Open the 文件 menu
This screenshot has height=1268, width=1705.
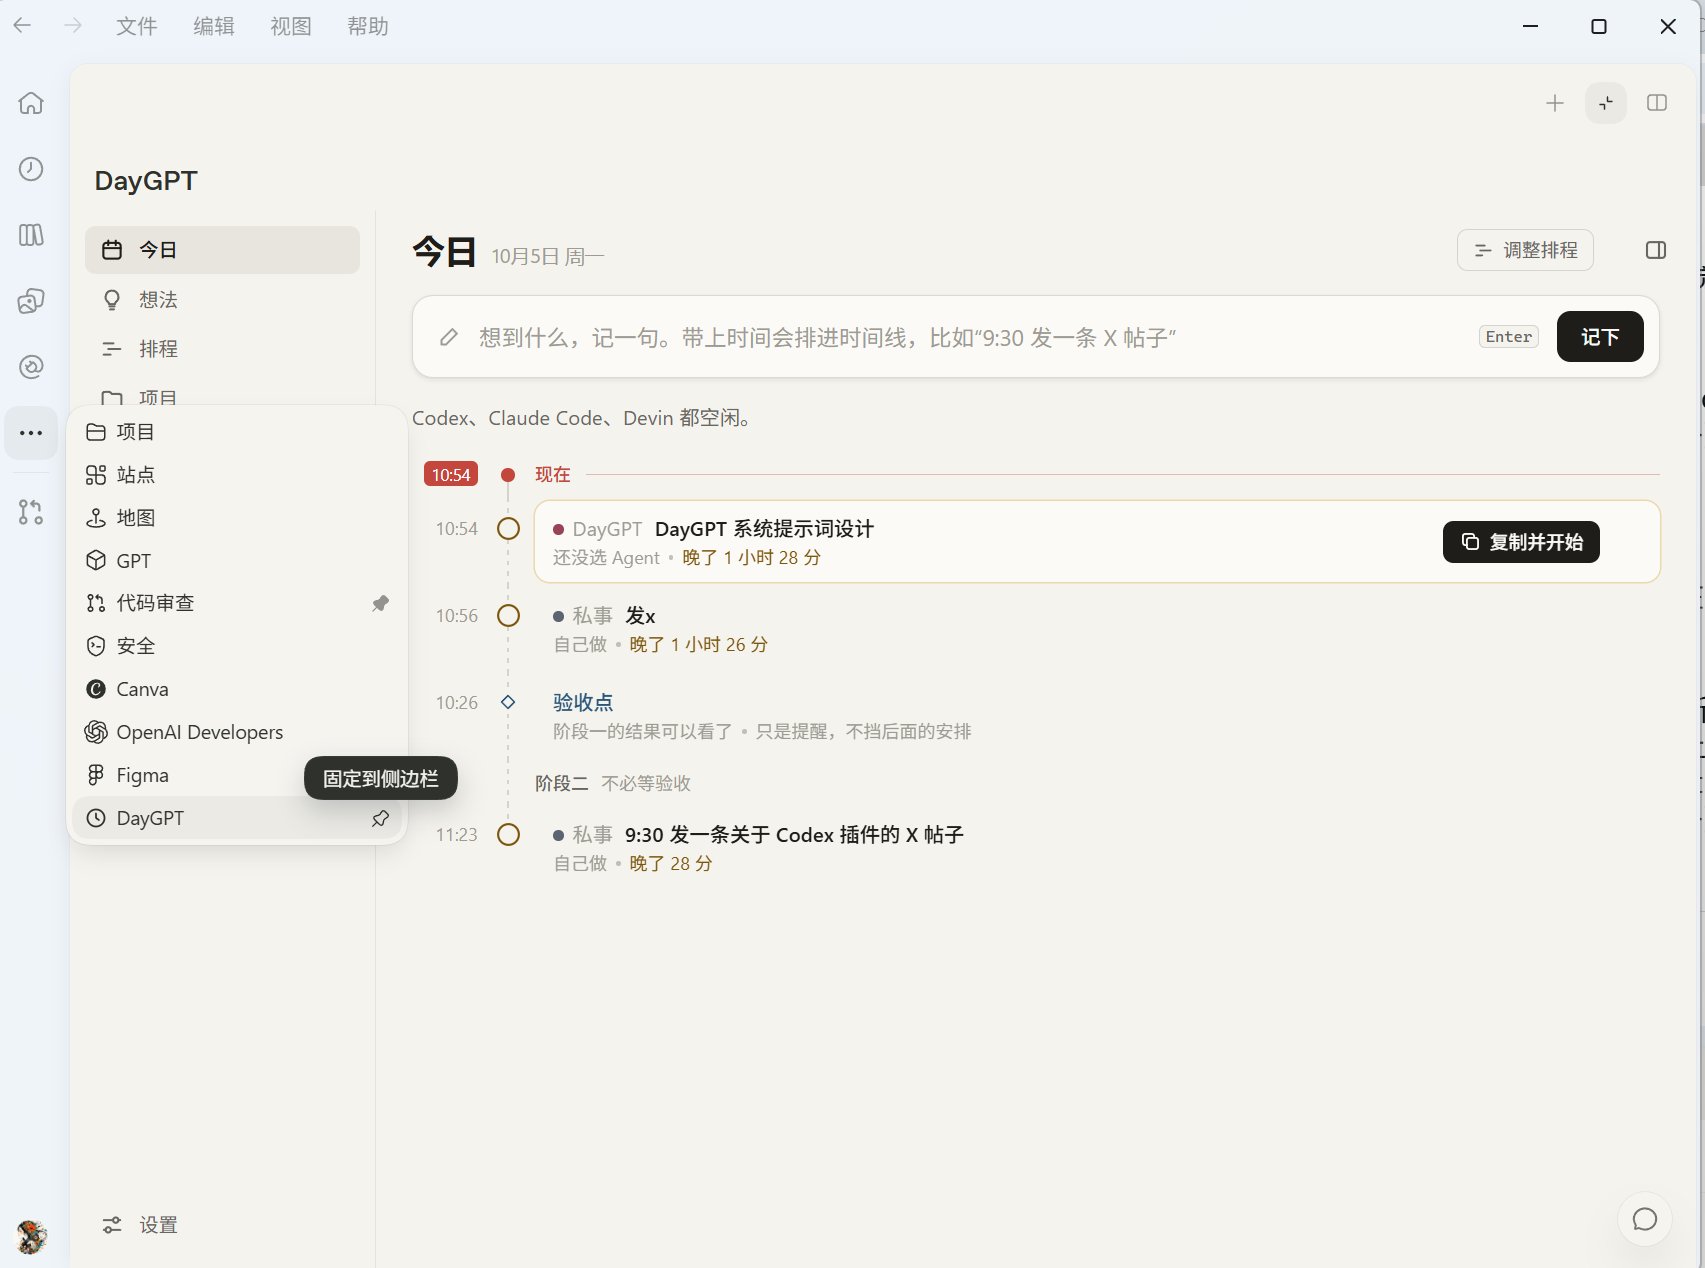pyautogui.click(x=136, y=26)
